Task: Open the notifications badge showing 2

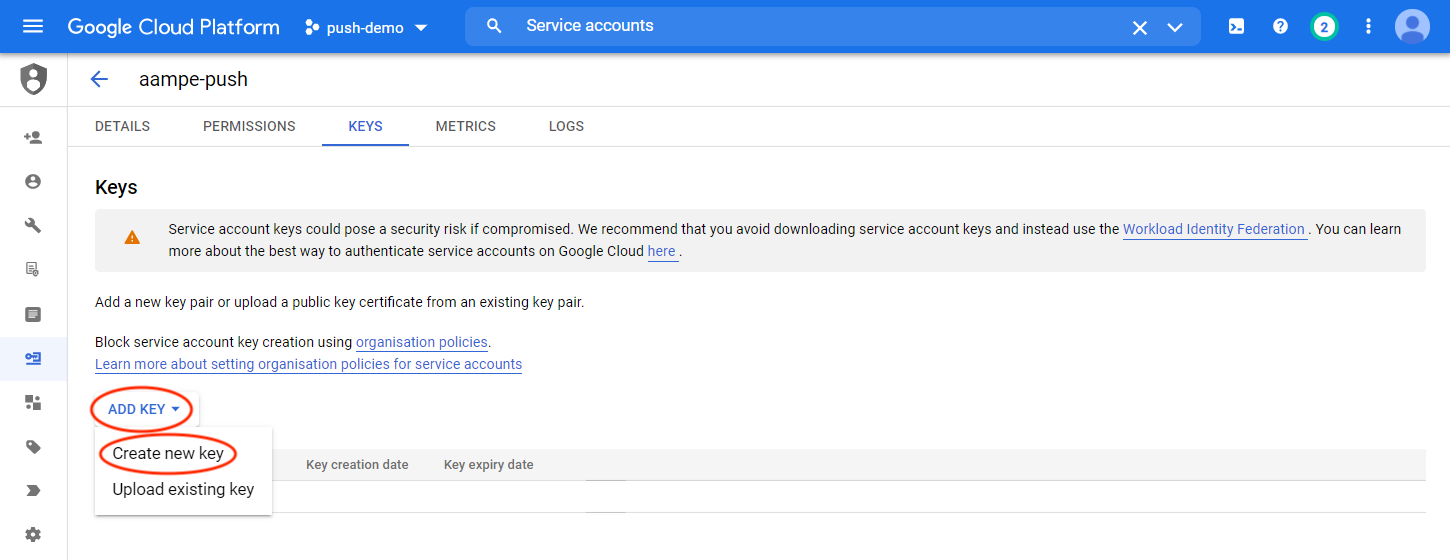Action: click(1324, 27)
